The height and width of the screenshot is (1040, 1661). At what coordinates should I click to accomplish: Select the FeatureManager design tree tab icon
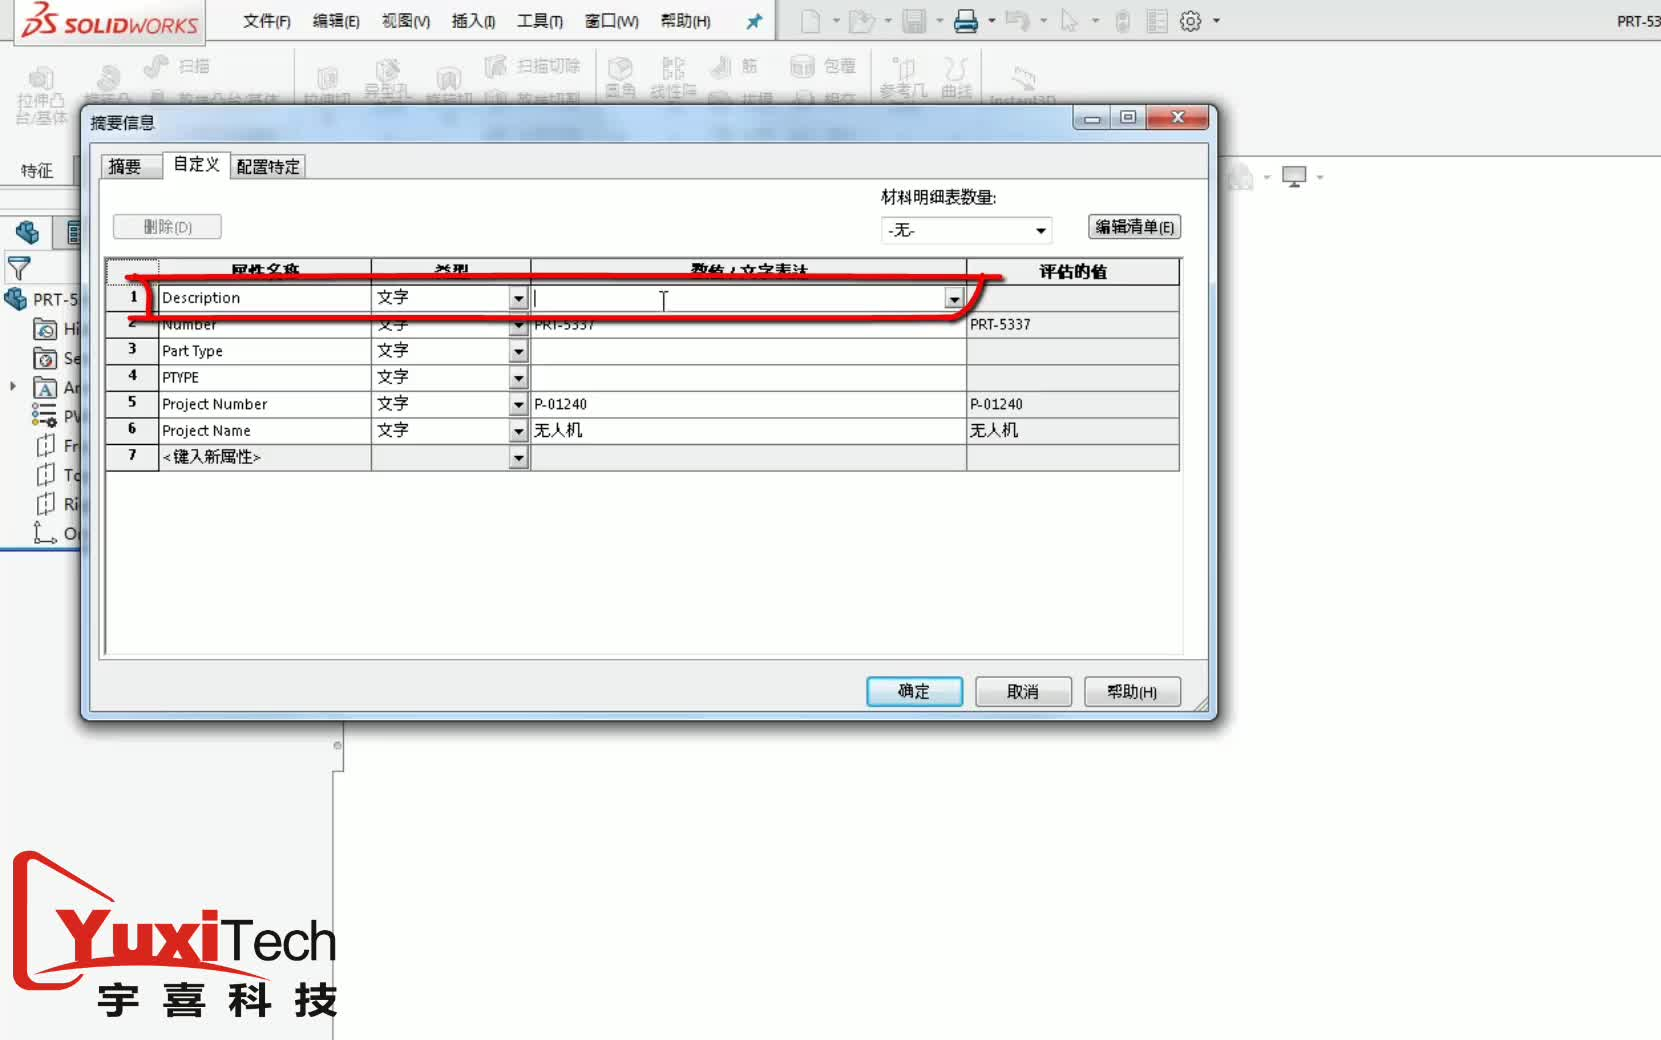pos(27,233)
